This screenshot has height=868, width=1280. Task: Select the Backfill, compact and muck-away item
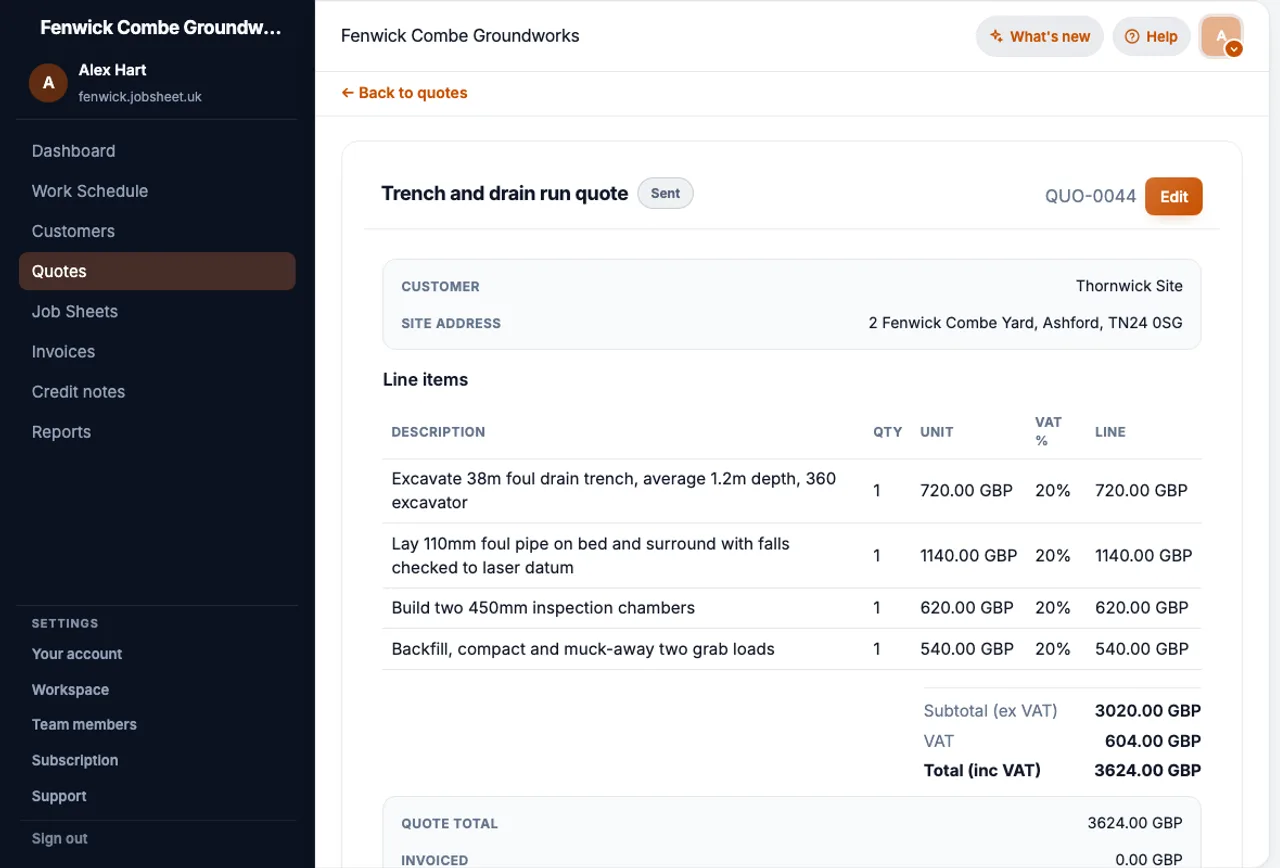click(792, 649)
